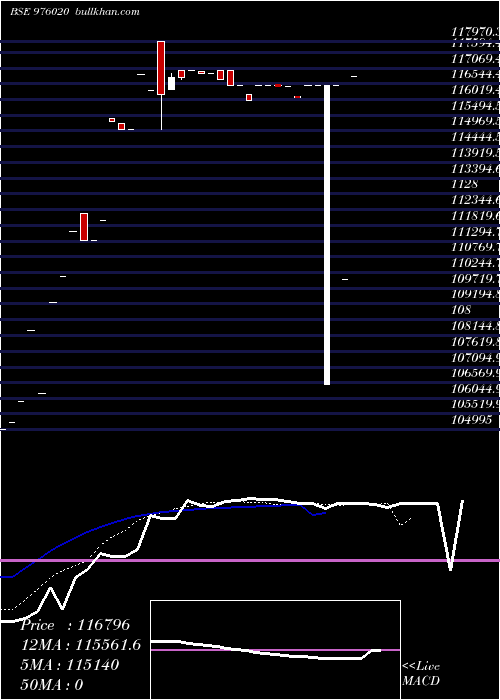Select the 106569.9 price axis label
The width and height of the screenshot is (500, 700).
click(475, 373)
